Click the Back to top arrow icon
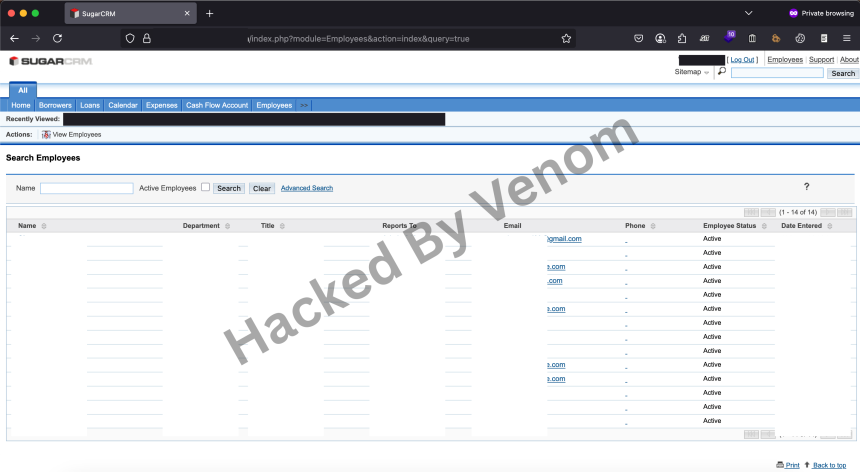 tap(807, 465)
